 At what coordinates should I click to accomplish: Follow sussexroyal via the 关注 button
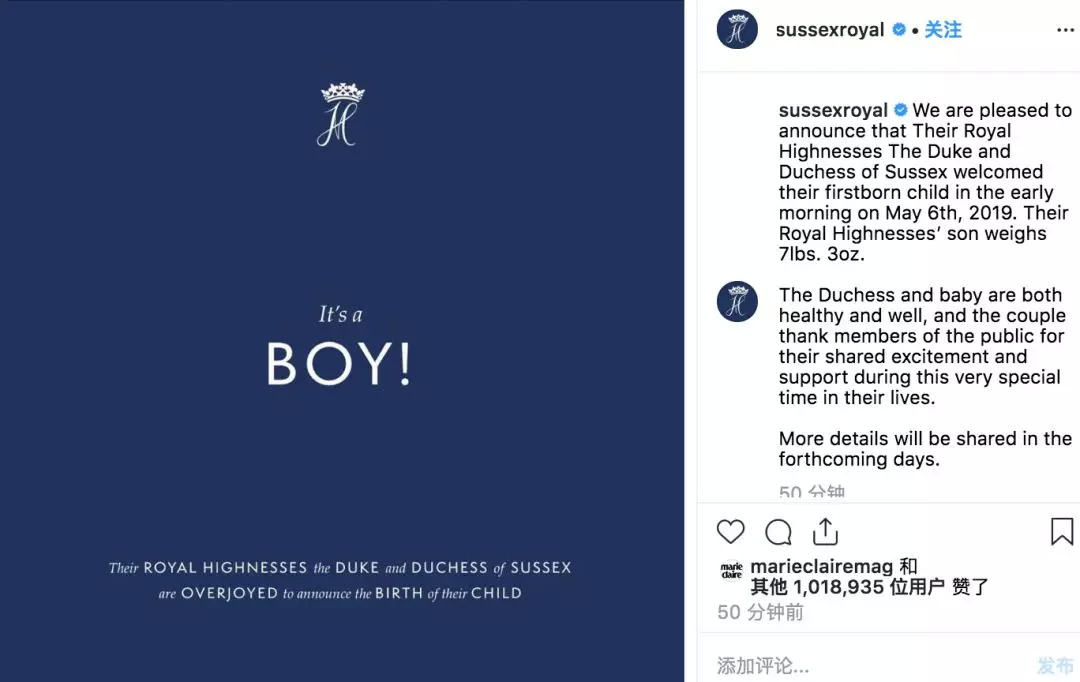click(943, 30)
